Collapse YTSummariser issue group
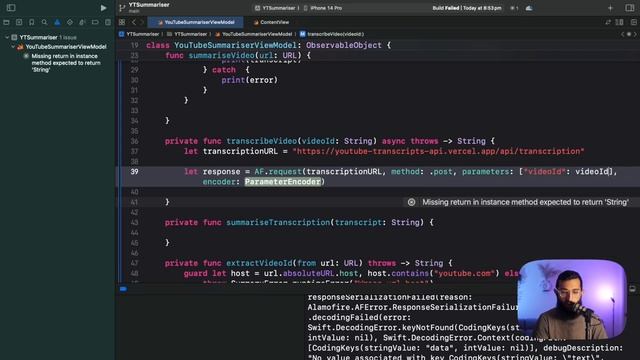640x360 pixels. tap(7, 37)
